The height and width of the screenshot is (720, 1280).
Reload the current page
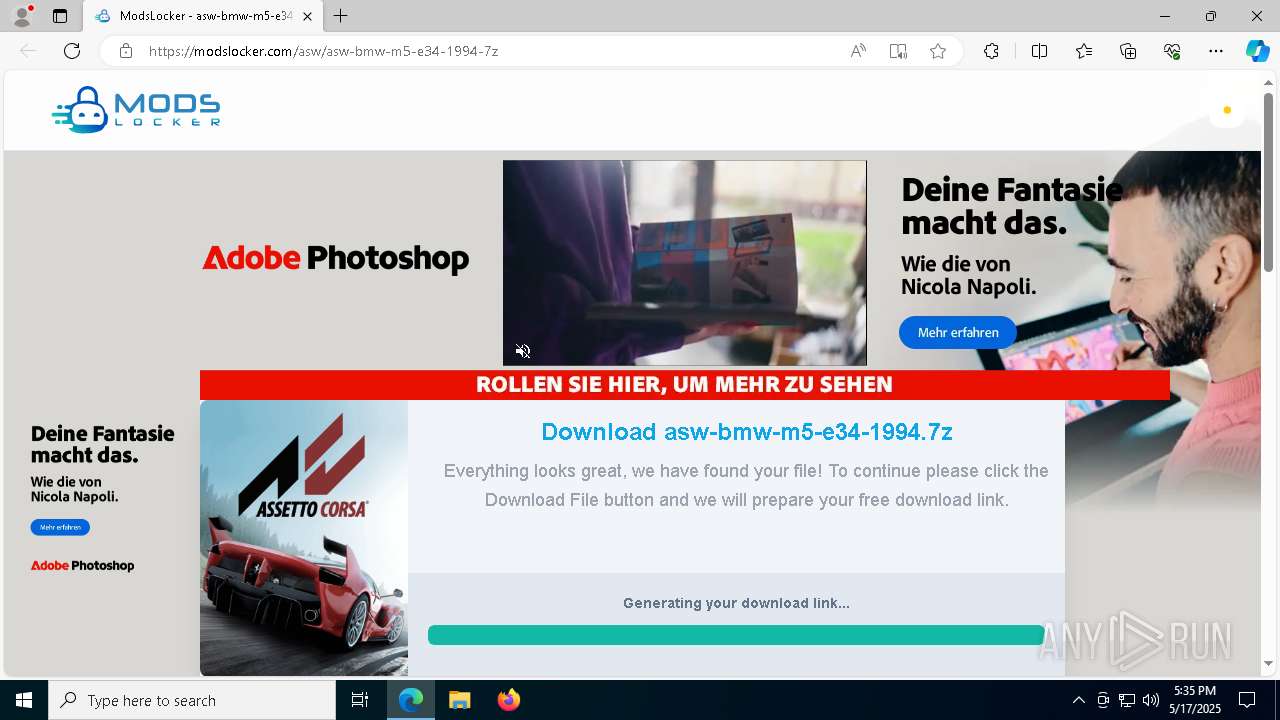tap(72, 51)
